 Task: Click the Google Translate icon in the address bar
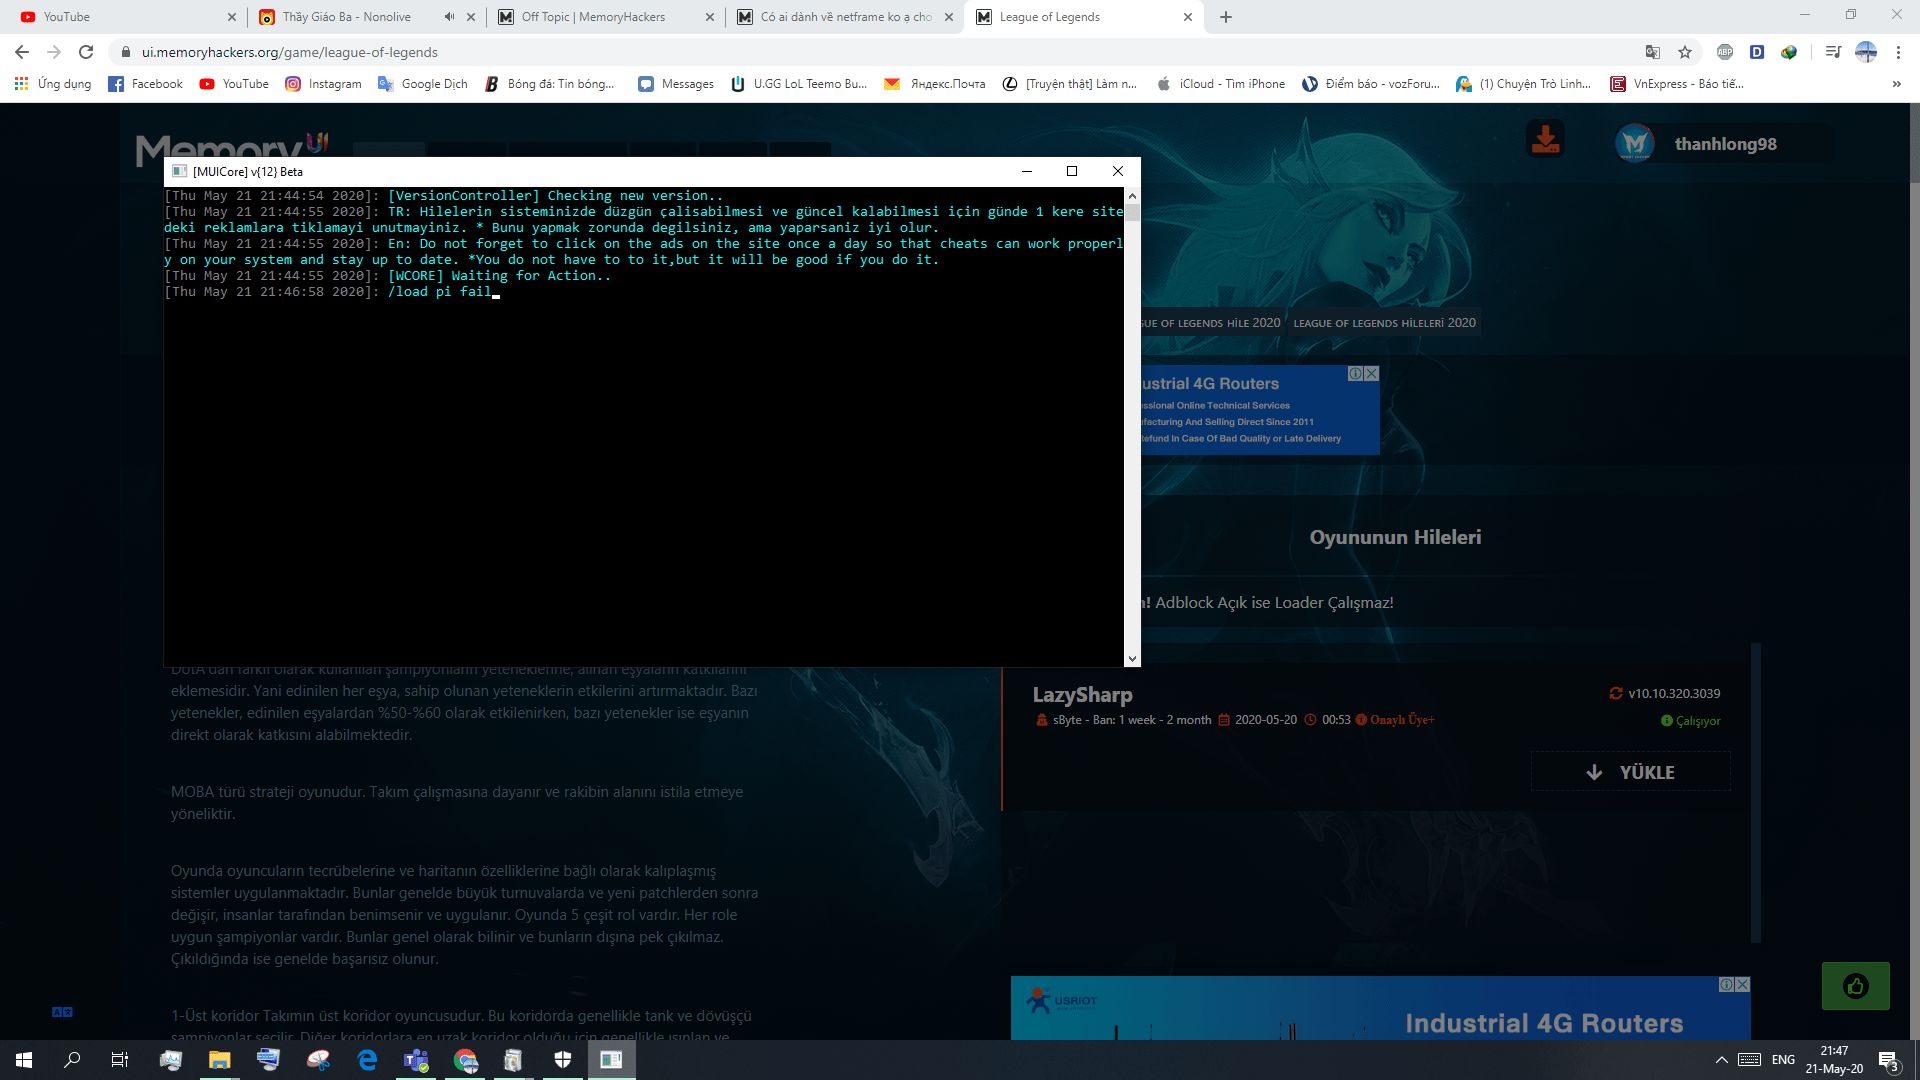point(1653,52)
